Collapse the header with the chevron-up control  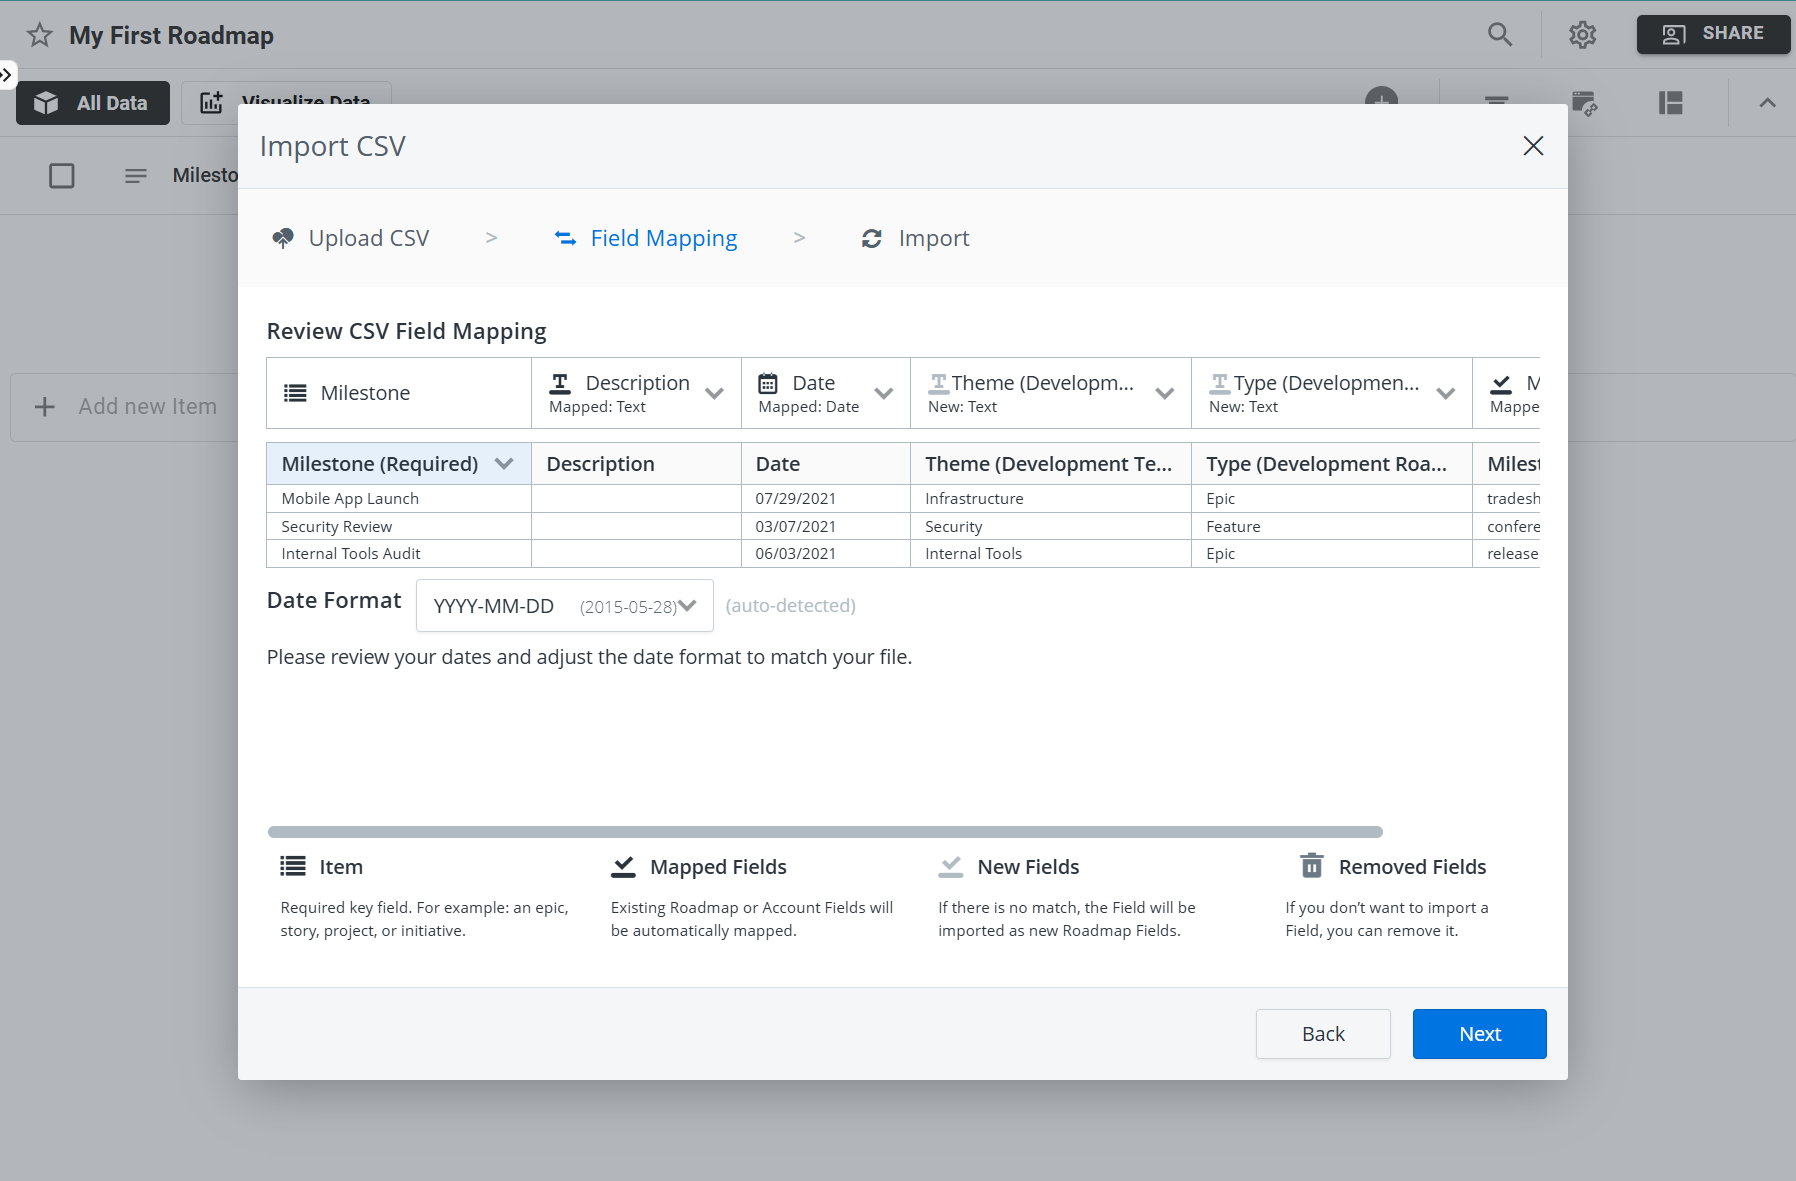tap(1766, 102)
